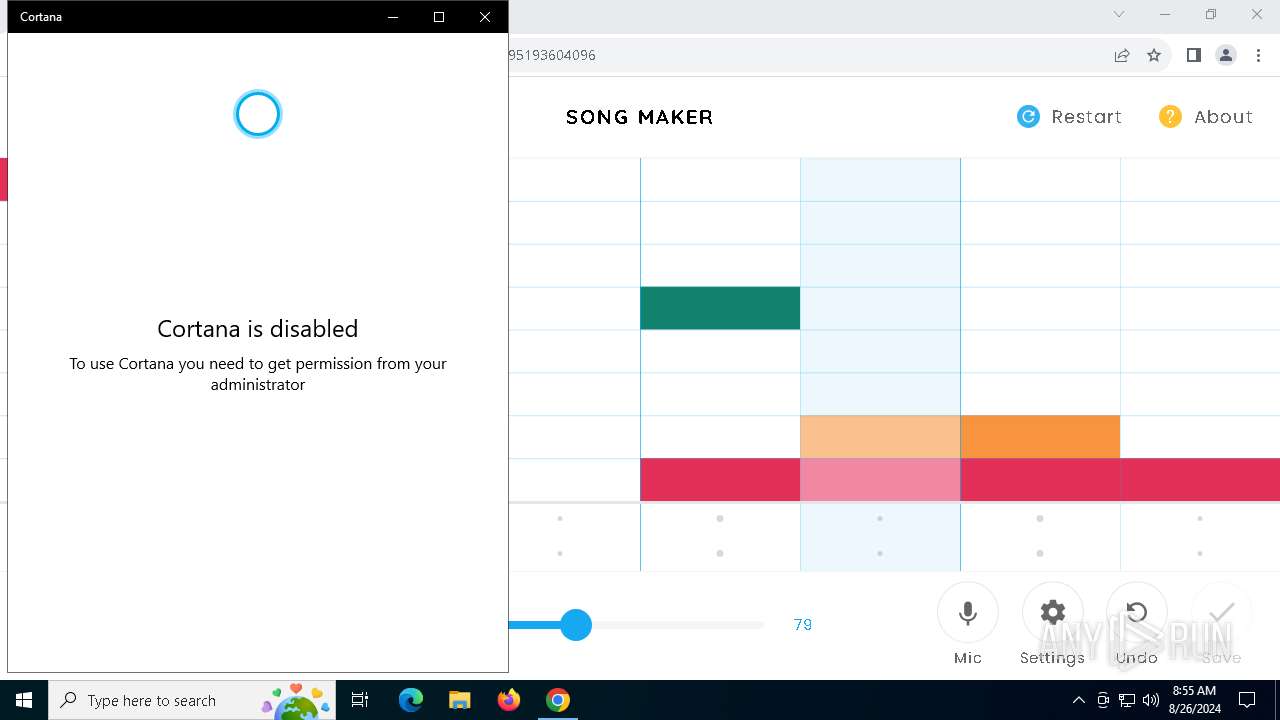Viewport: 1280px width, 720px height.
Task: Toggle the green note block
Action: pos(720,308)
